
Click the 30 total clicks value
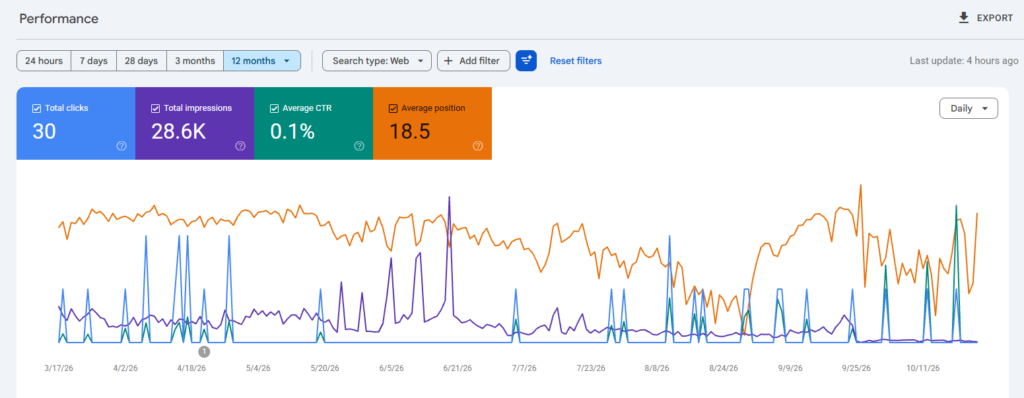pos(44,132)
